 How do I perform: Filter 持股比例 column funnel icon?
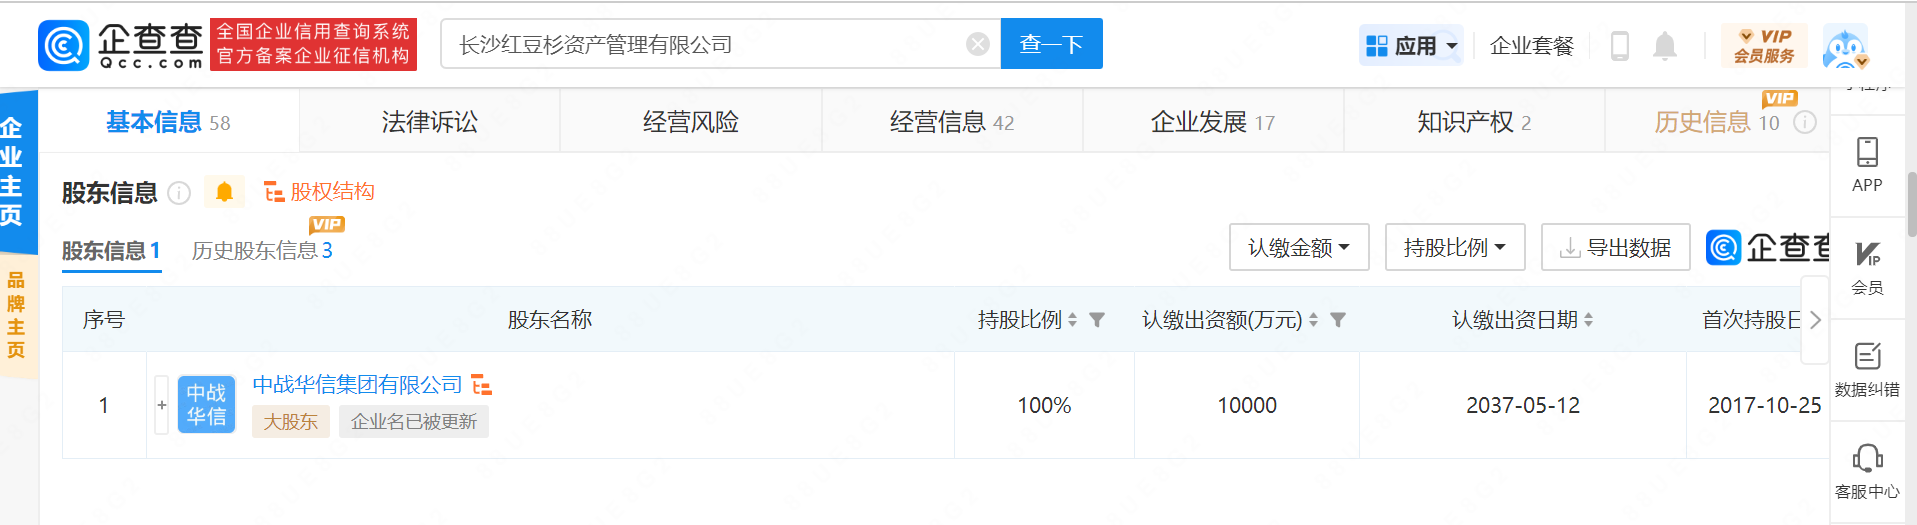[x=1097, y=320]
